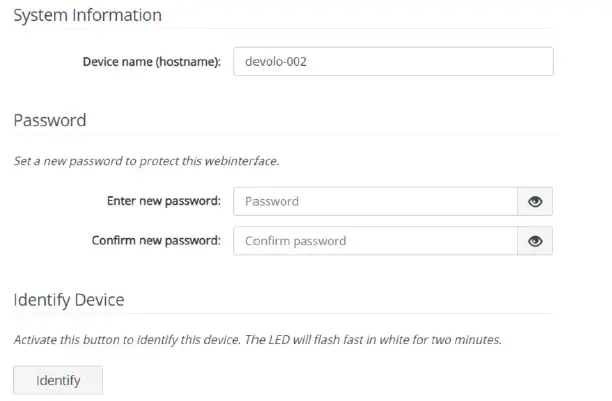Focus the device name hostname field
This screenshot has width=612, height=401.
point(392,62)
